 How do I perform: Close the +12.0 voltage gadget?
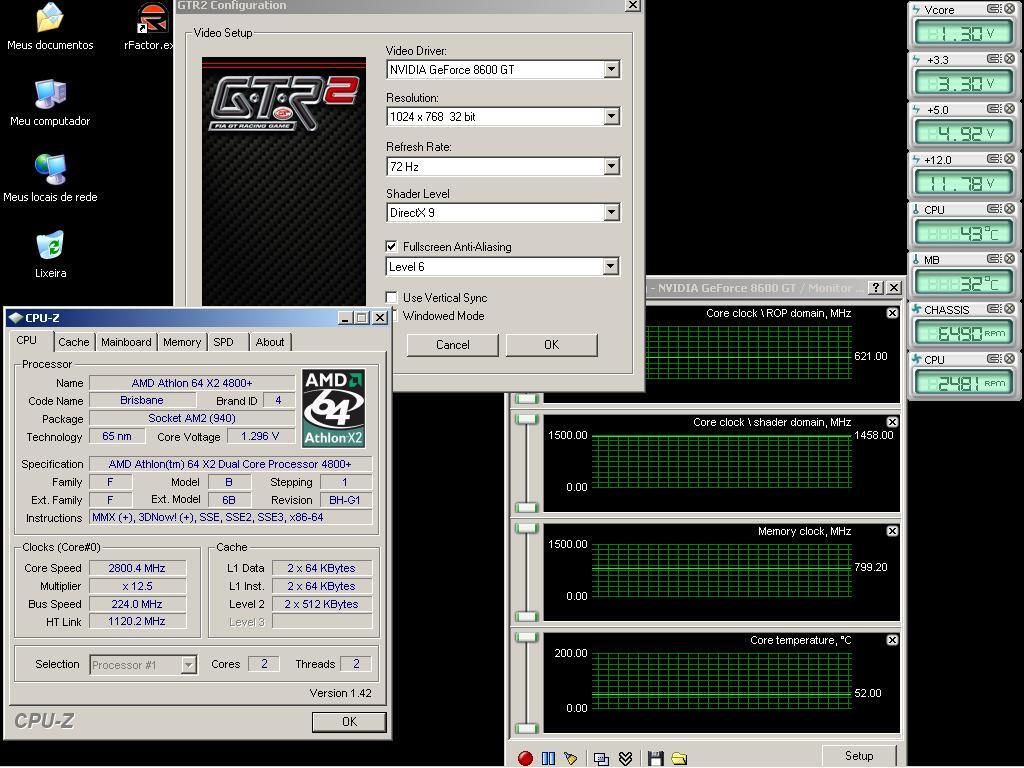(x=1010, y=159)
